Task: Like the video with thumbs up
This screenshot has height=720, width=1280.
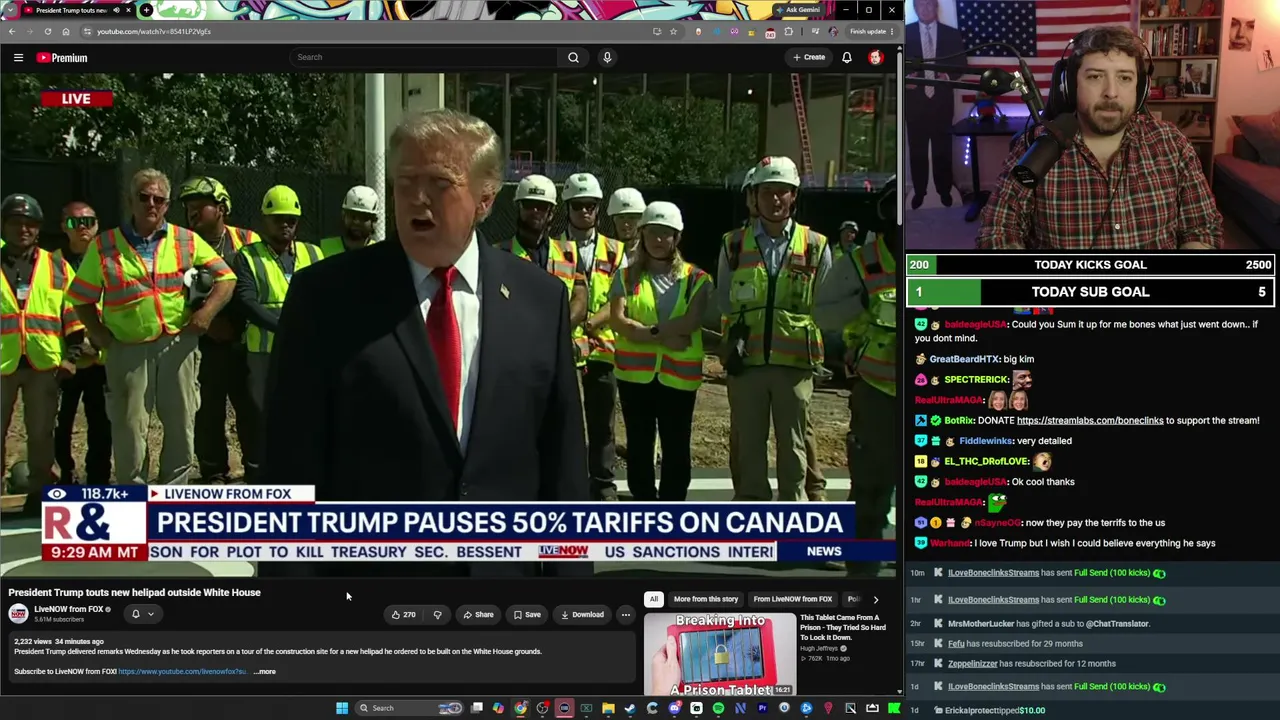Action: click(x=404, y=615)
